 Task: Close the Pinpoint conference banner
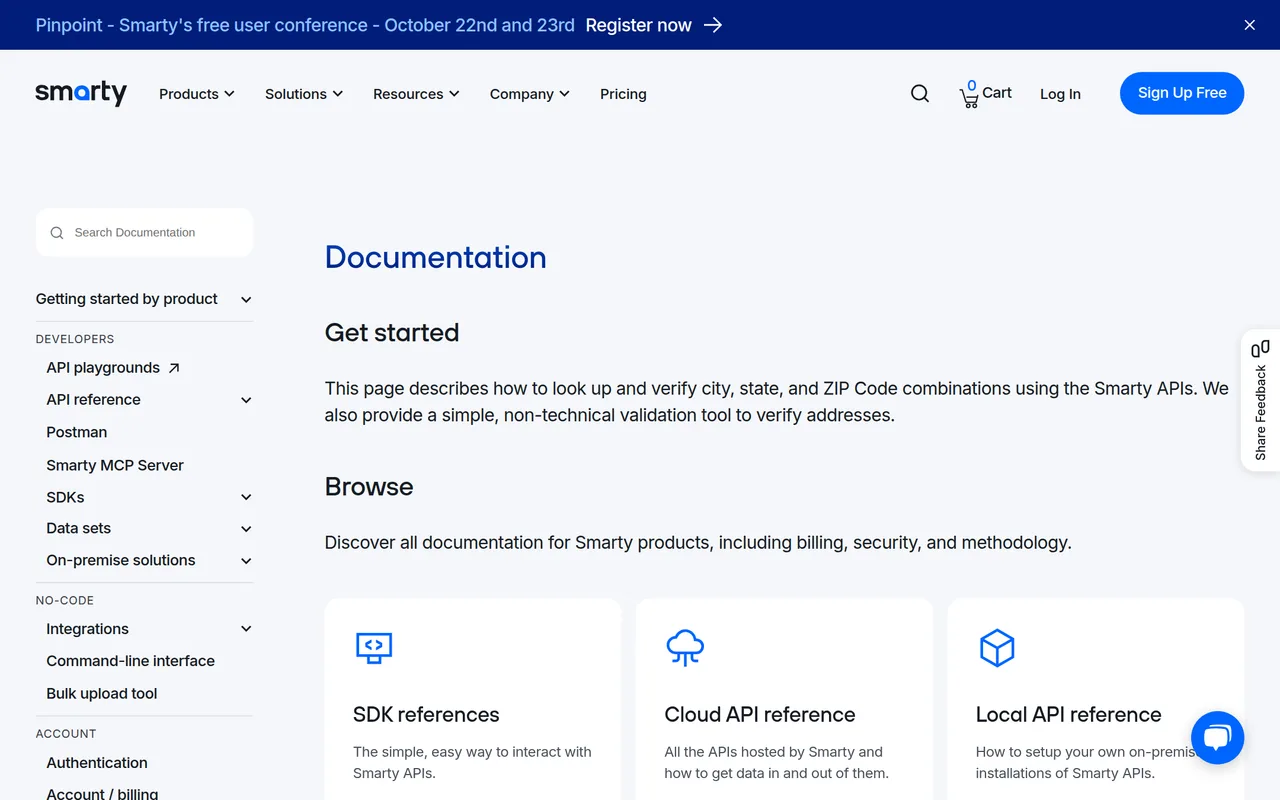coord(1249,25)
